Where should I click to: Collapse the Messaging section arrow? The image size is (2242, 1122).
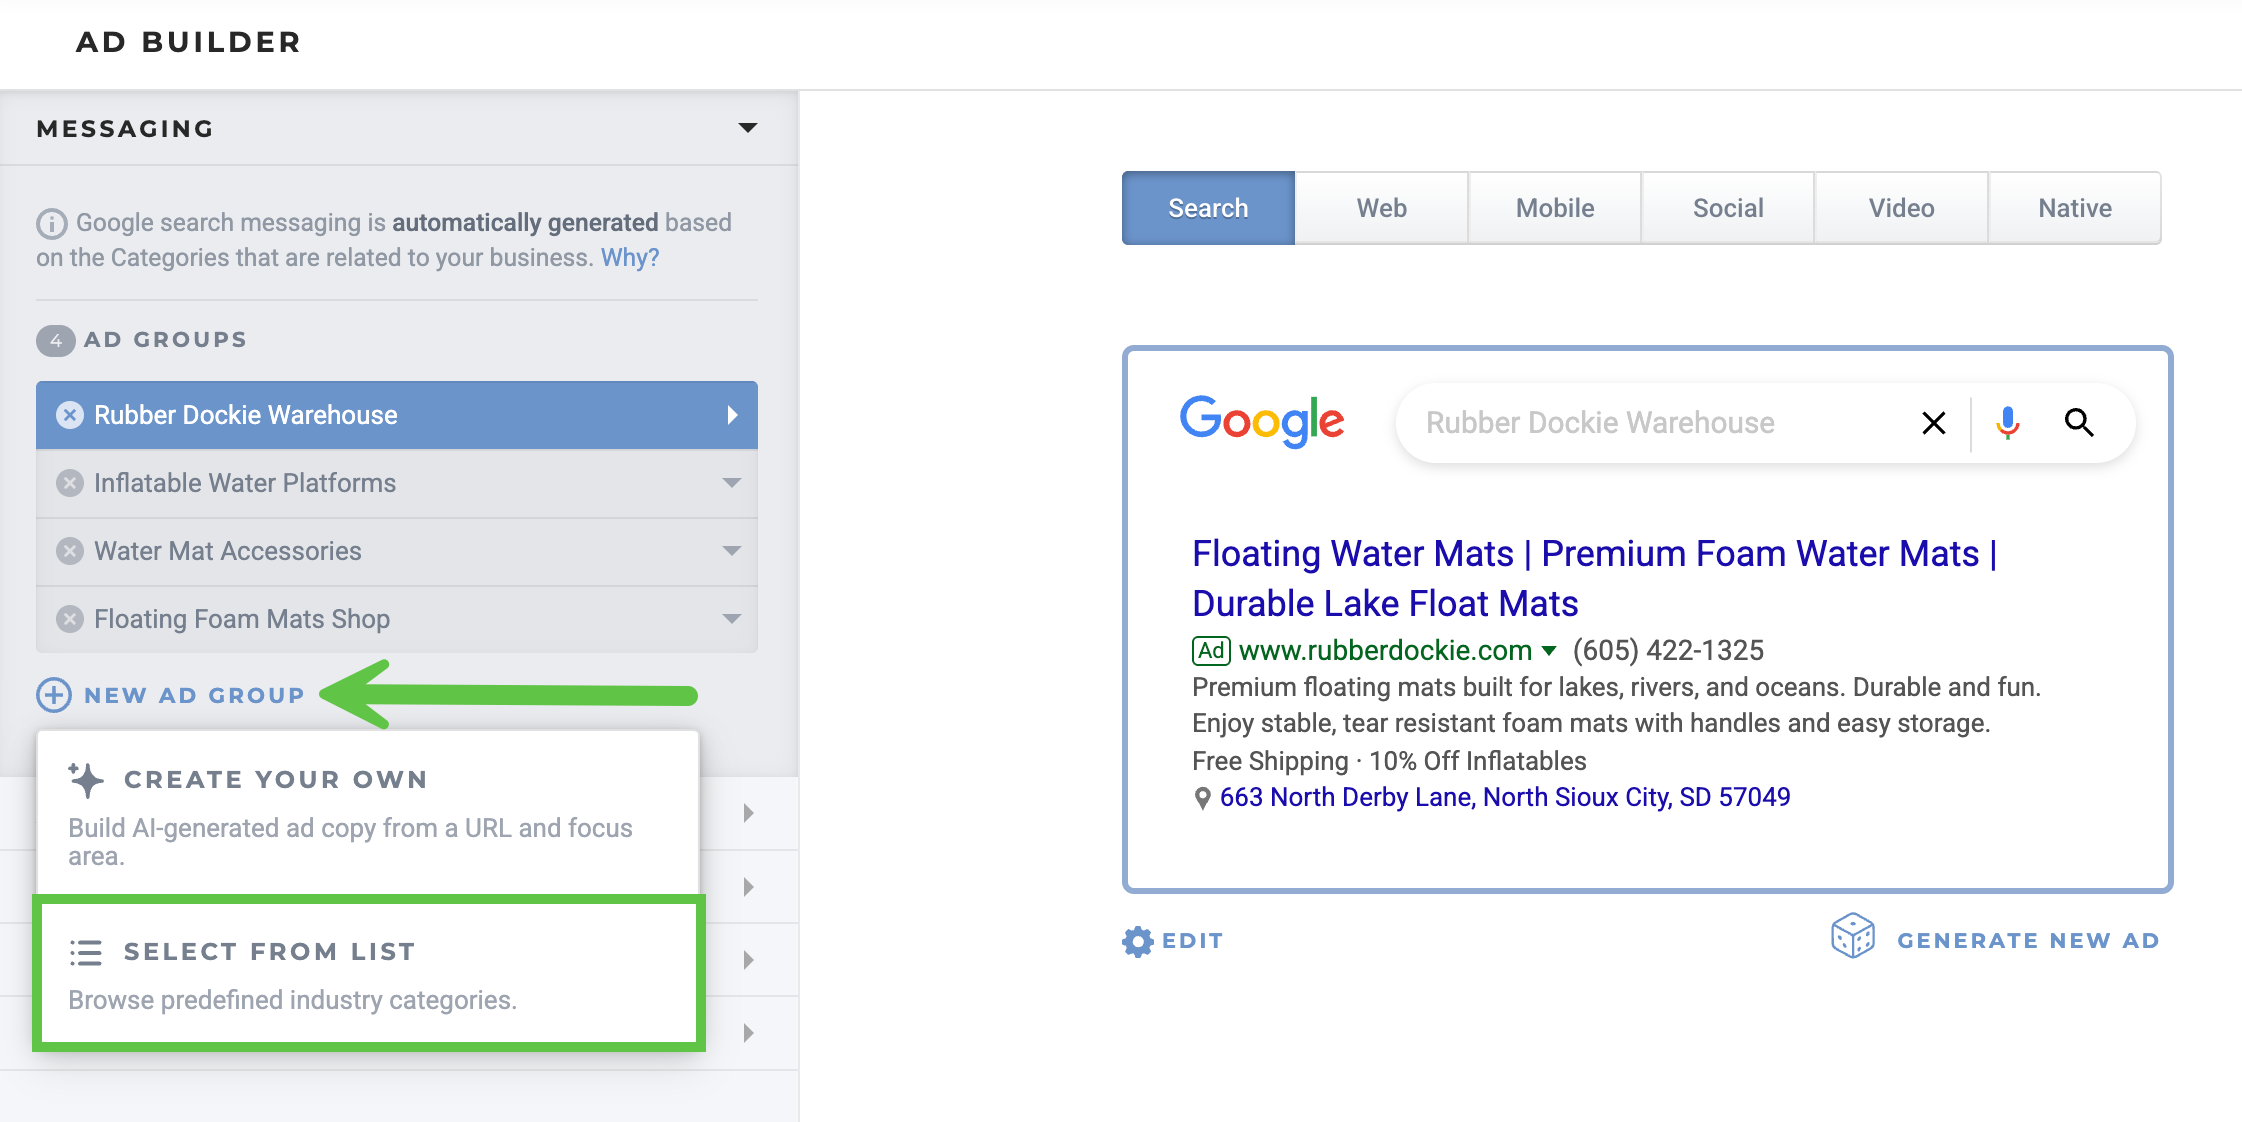point(748,128)
